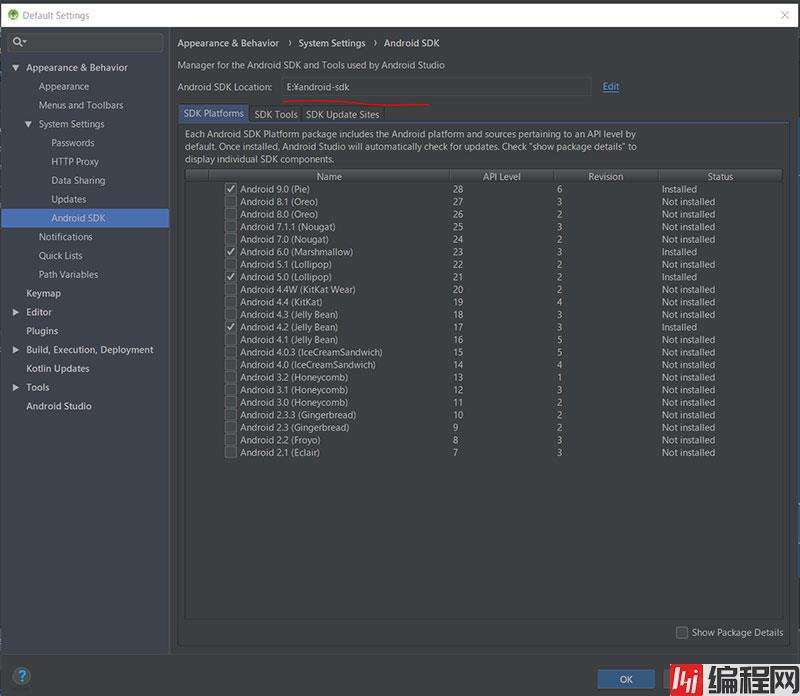Open the SDK Update Sites tab
800x696 pixels.
[x=343, y=114]
